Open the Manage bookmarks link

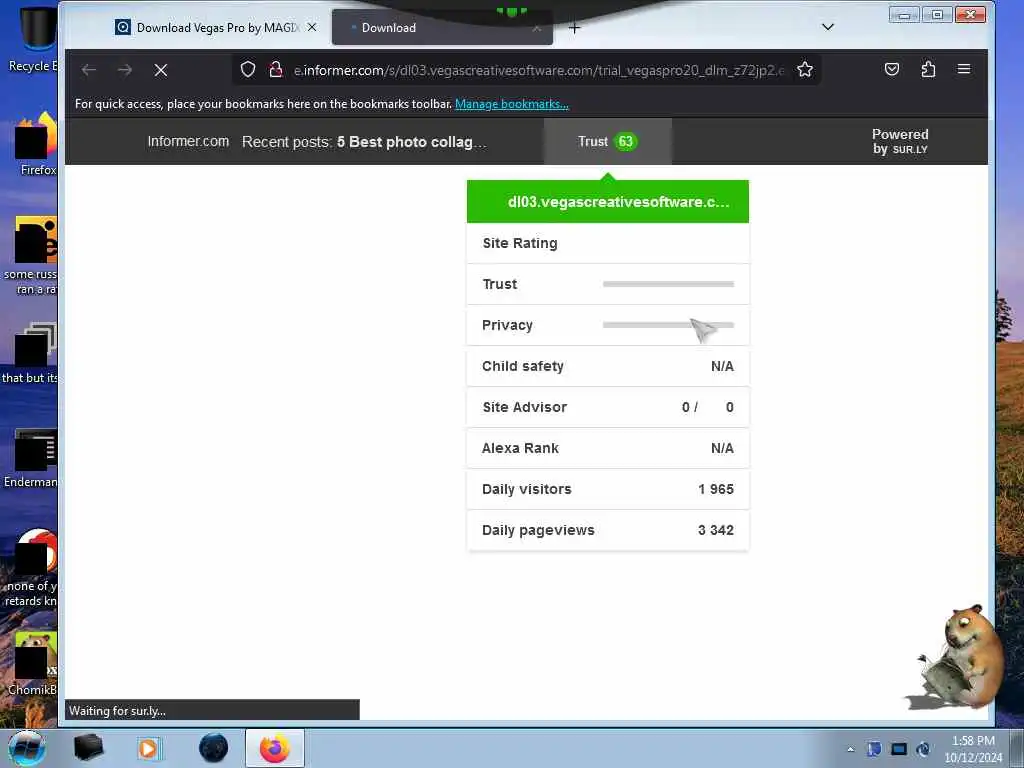pos(511,104)
